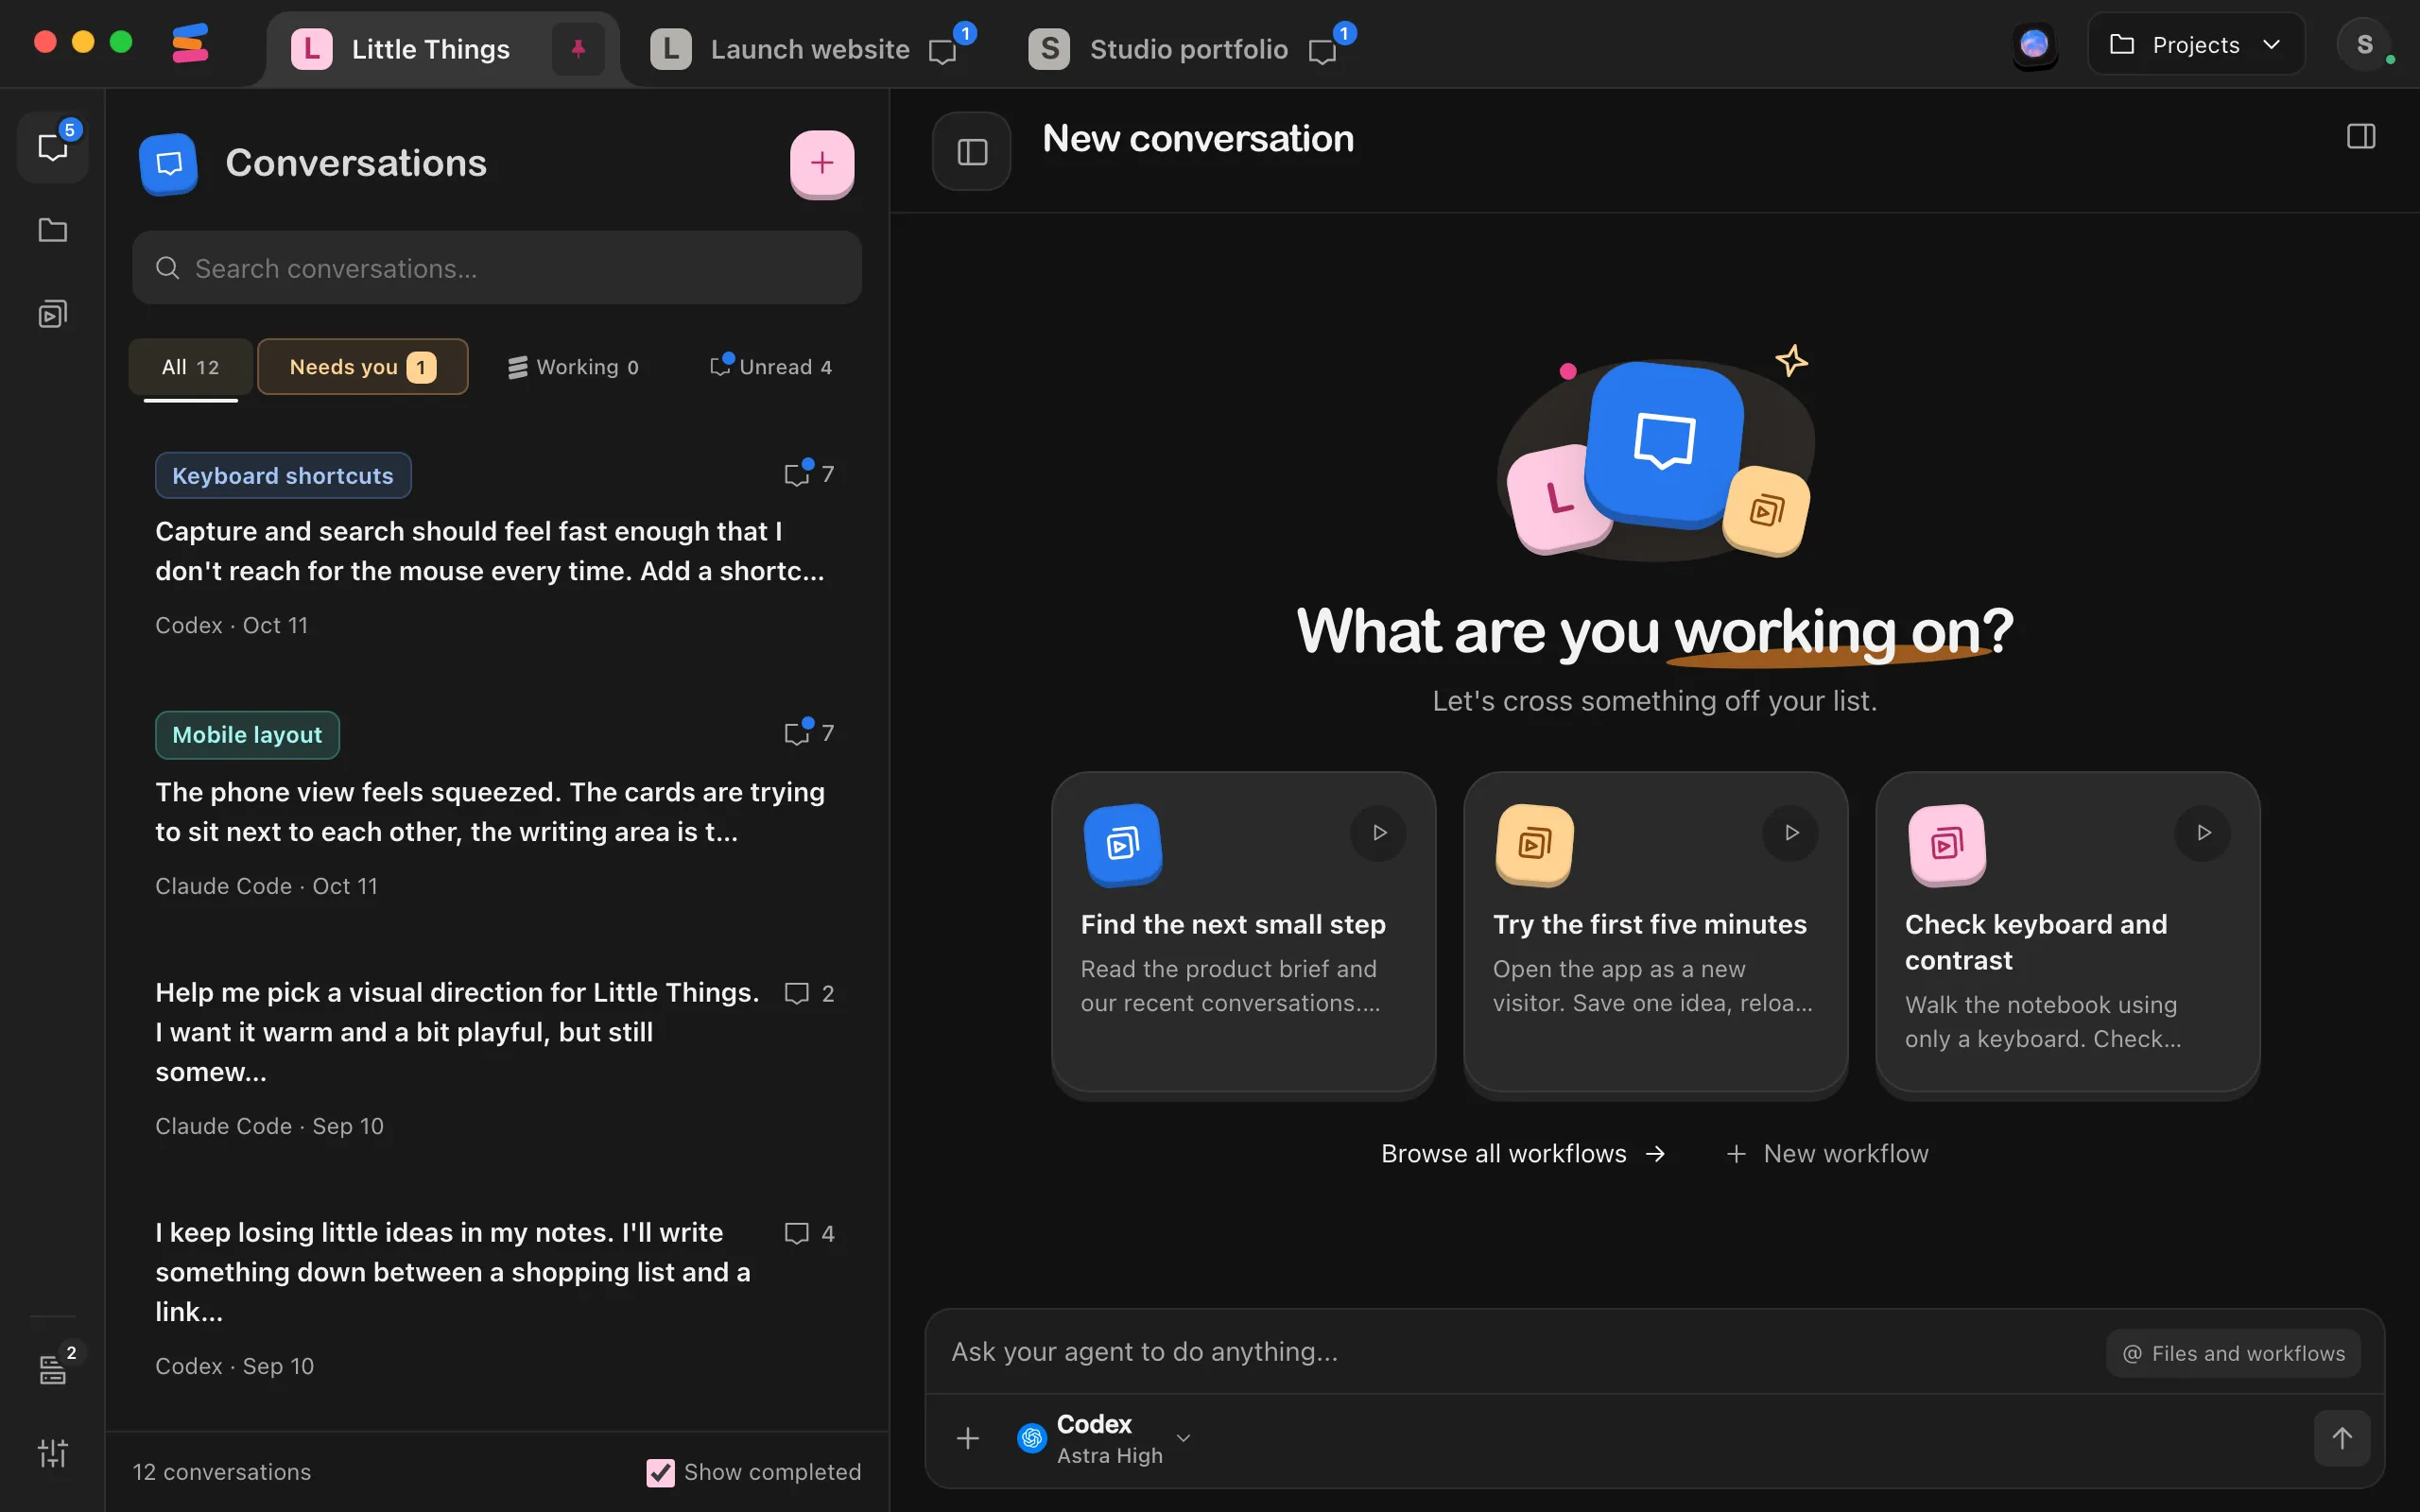Select the Needs you filter tab
Image resolution: width=2420 pixels, height=1512 pixels.
pos(363,367)
